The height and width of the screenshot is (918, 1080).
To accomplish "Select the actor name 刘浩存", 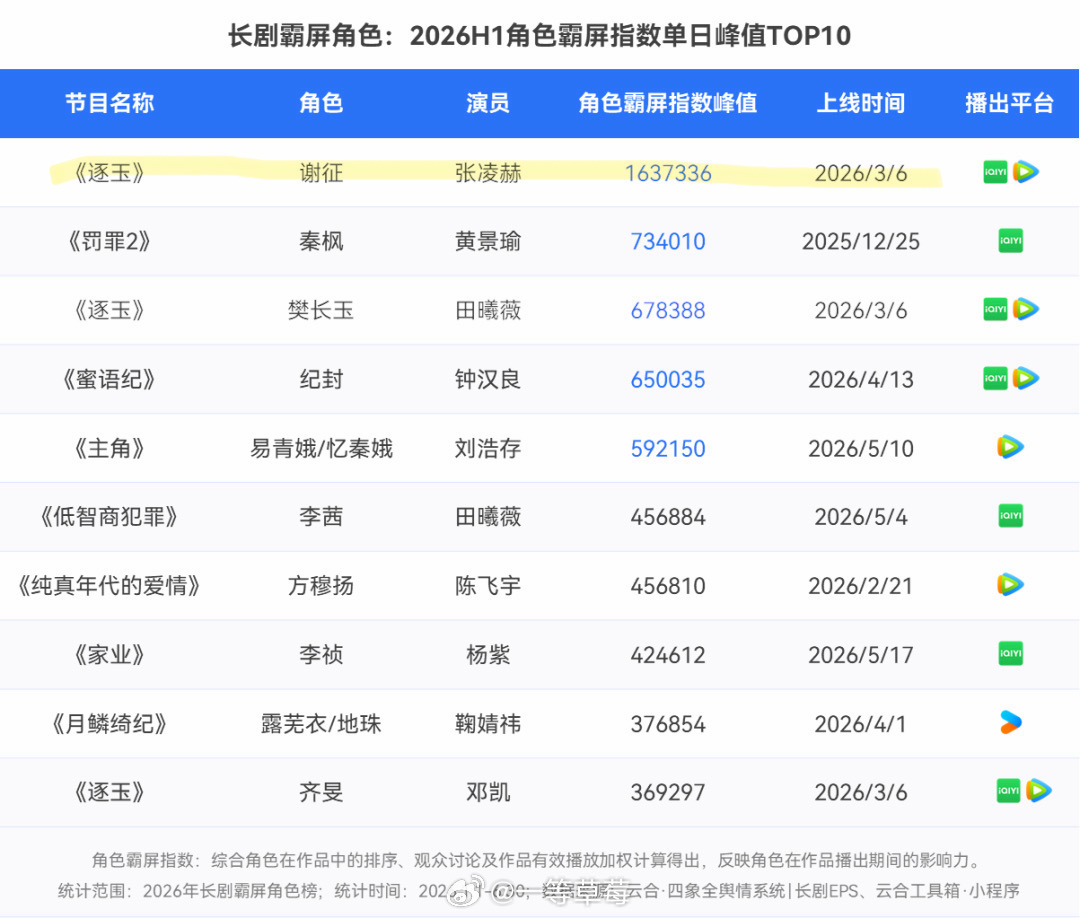I will coord(488,448).
